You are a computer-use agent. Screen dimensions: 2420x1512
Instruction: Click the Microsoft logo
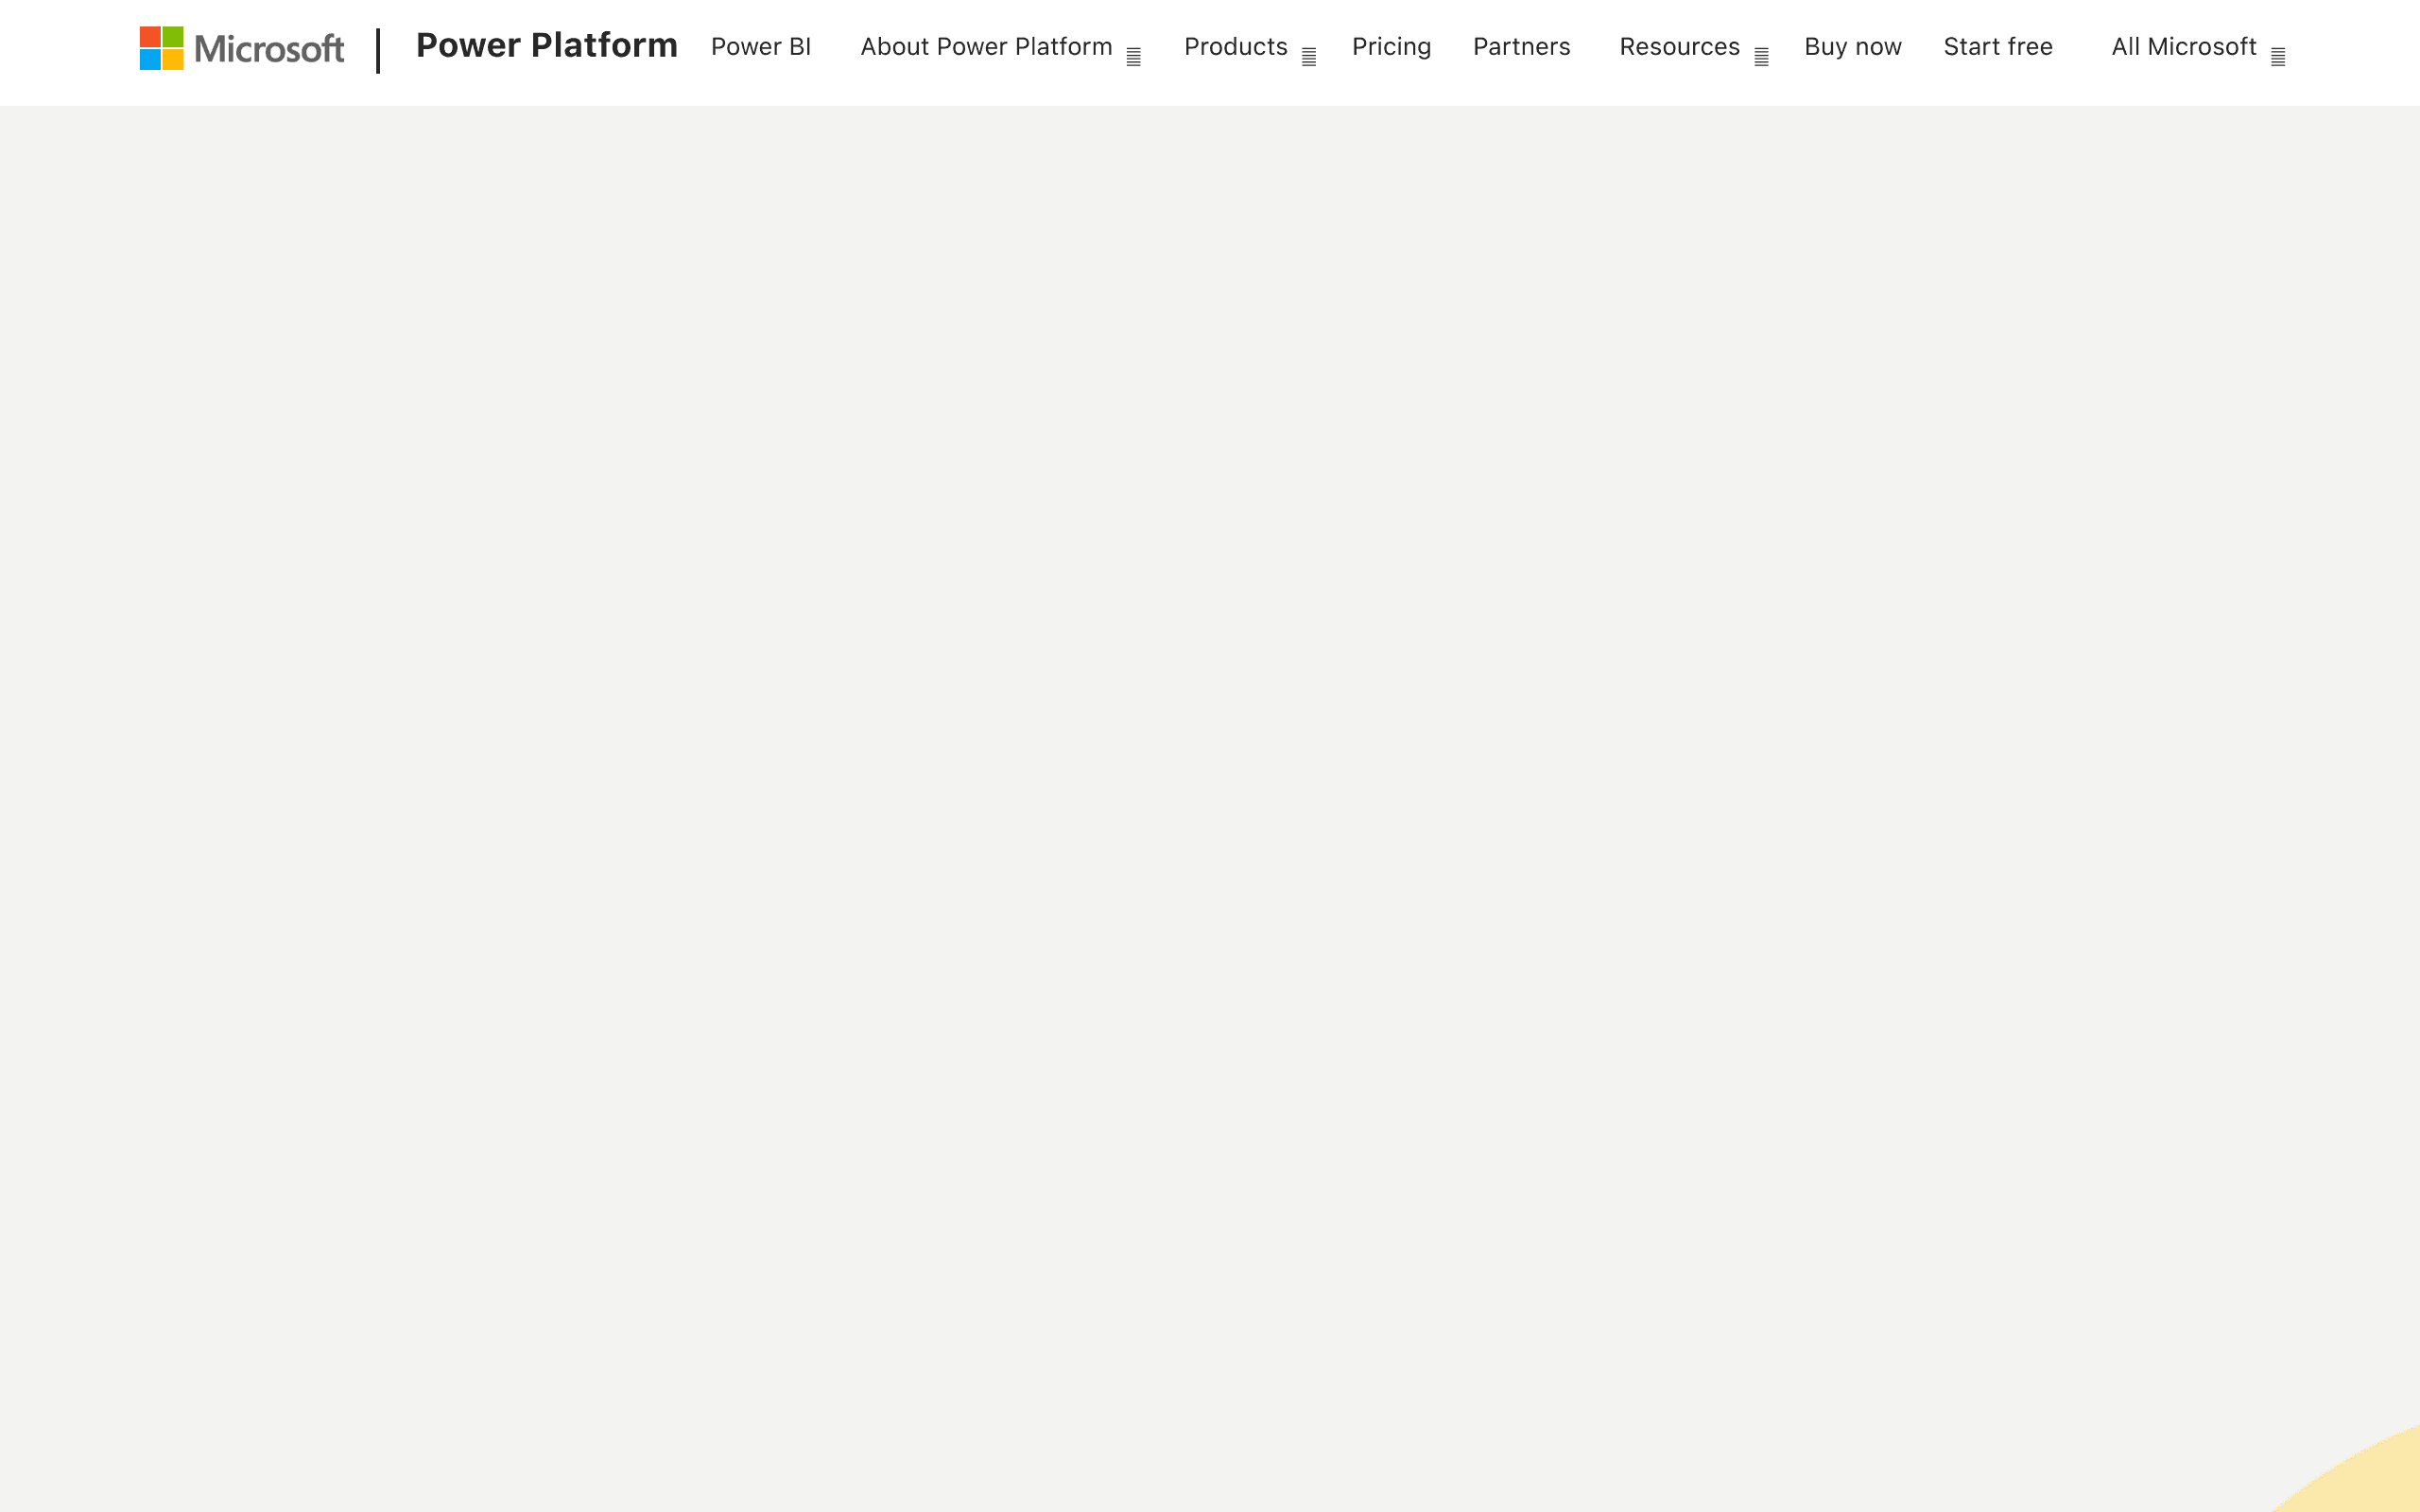pos(242,48)
